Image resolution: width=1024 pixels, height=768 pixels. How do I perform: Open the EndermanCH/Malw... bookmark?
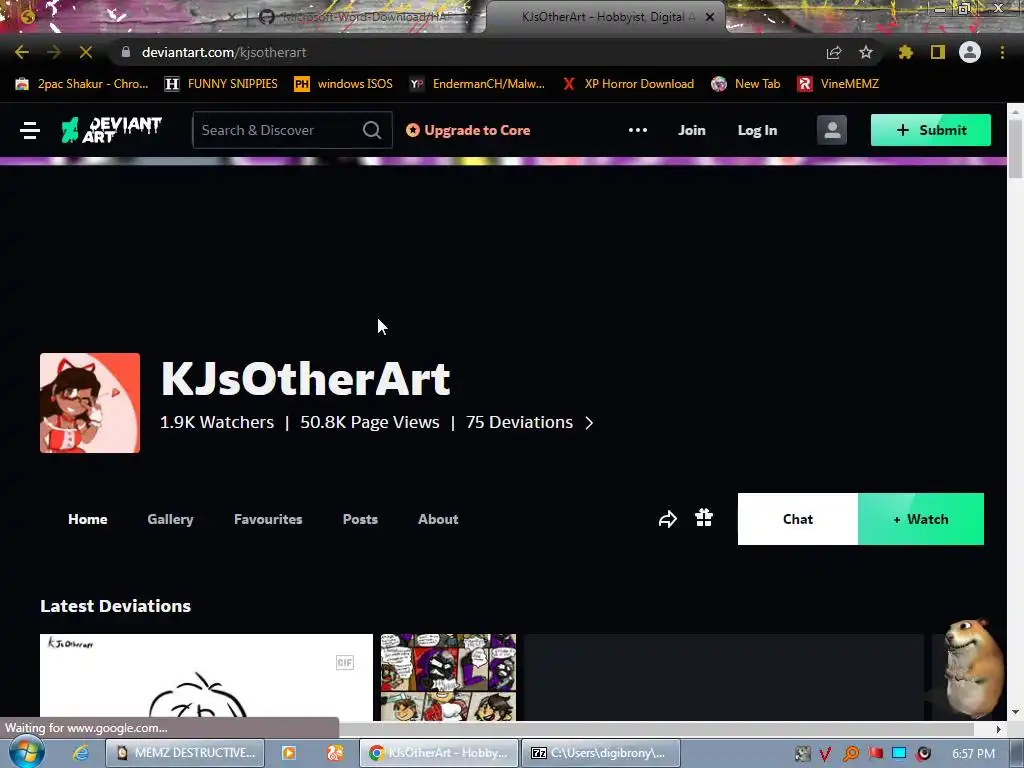(477, 84)
